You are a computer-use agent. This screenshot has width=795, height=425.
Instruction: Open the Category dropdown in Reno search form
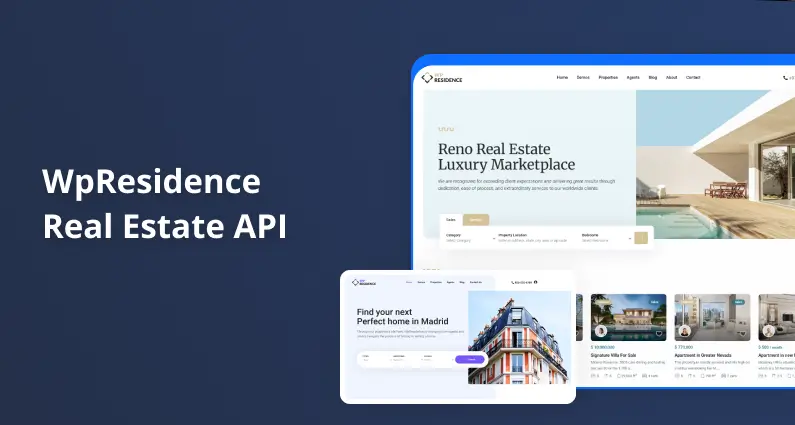470,238
